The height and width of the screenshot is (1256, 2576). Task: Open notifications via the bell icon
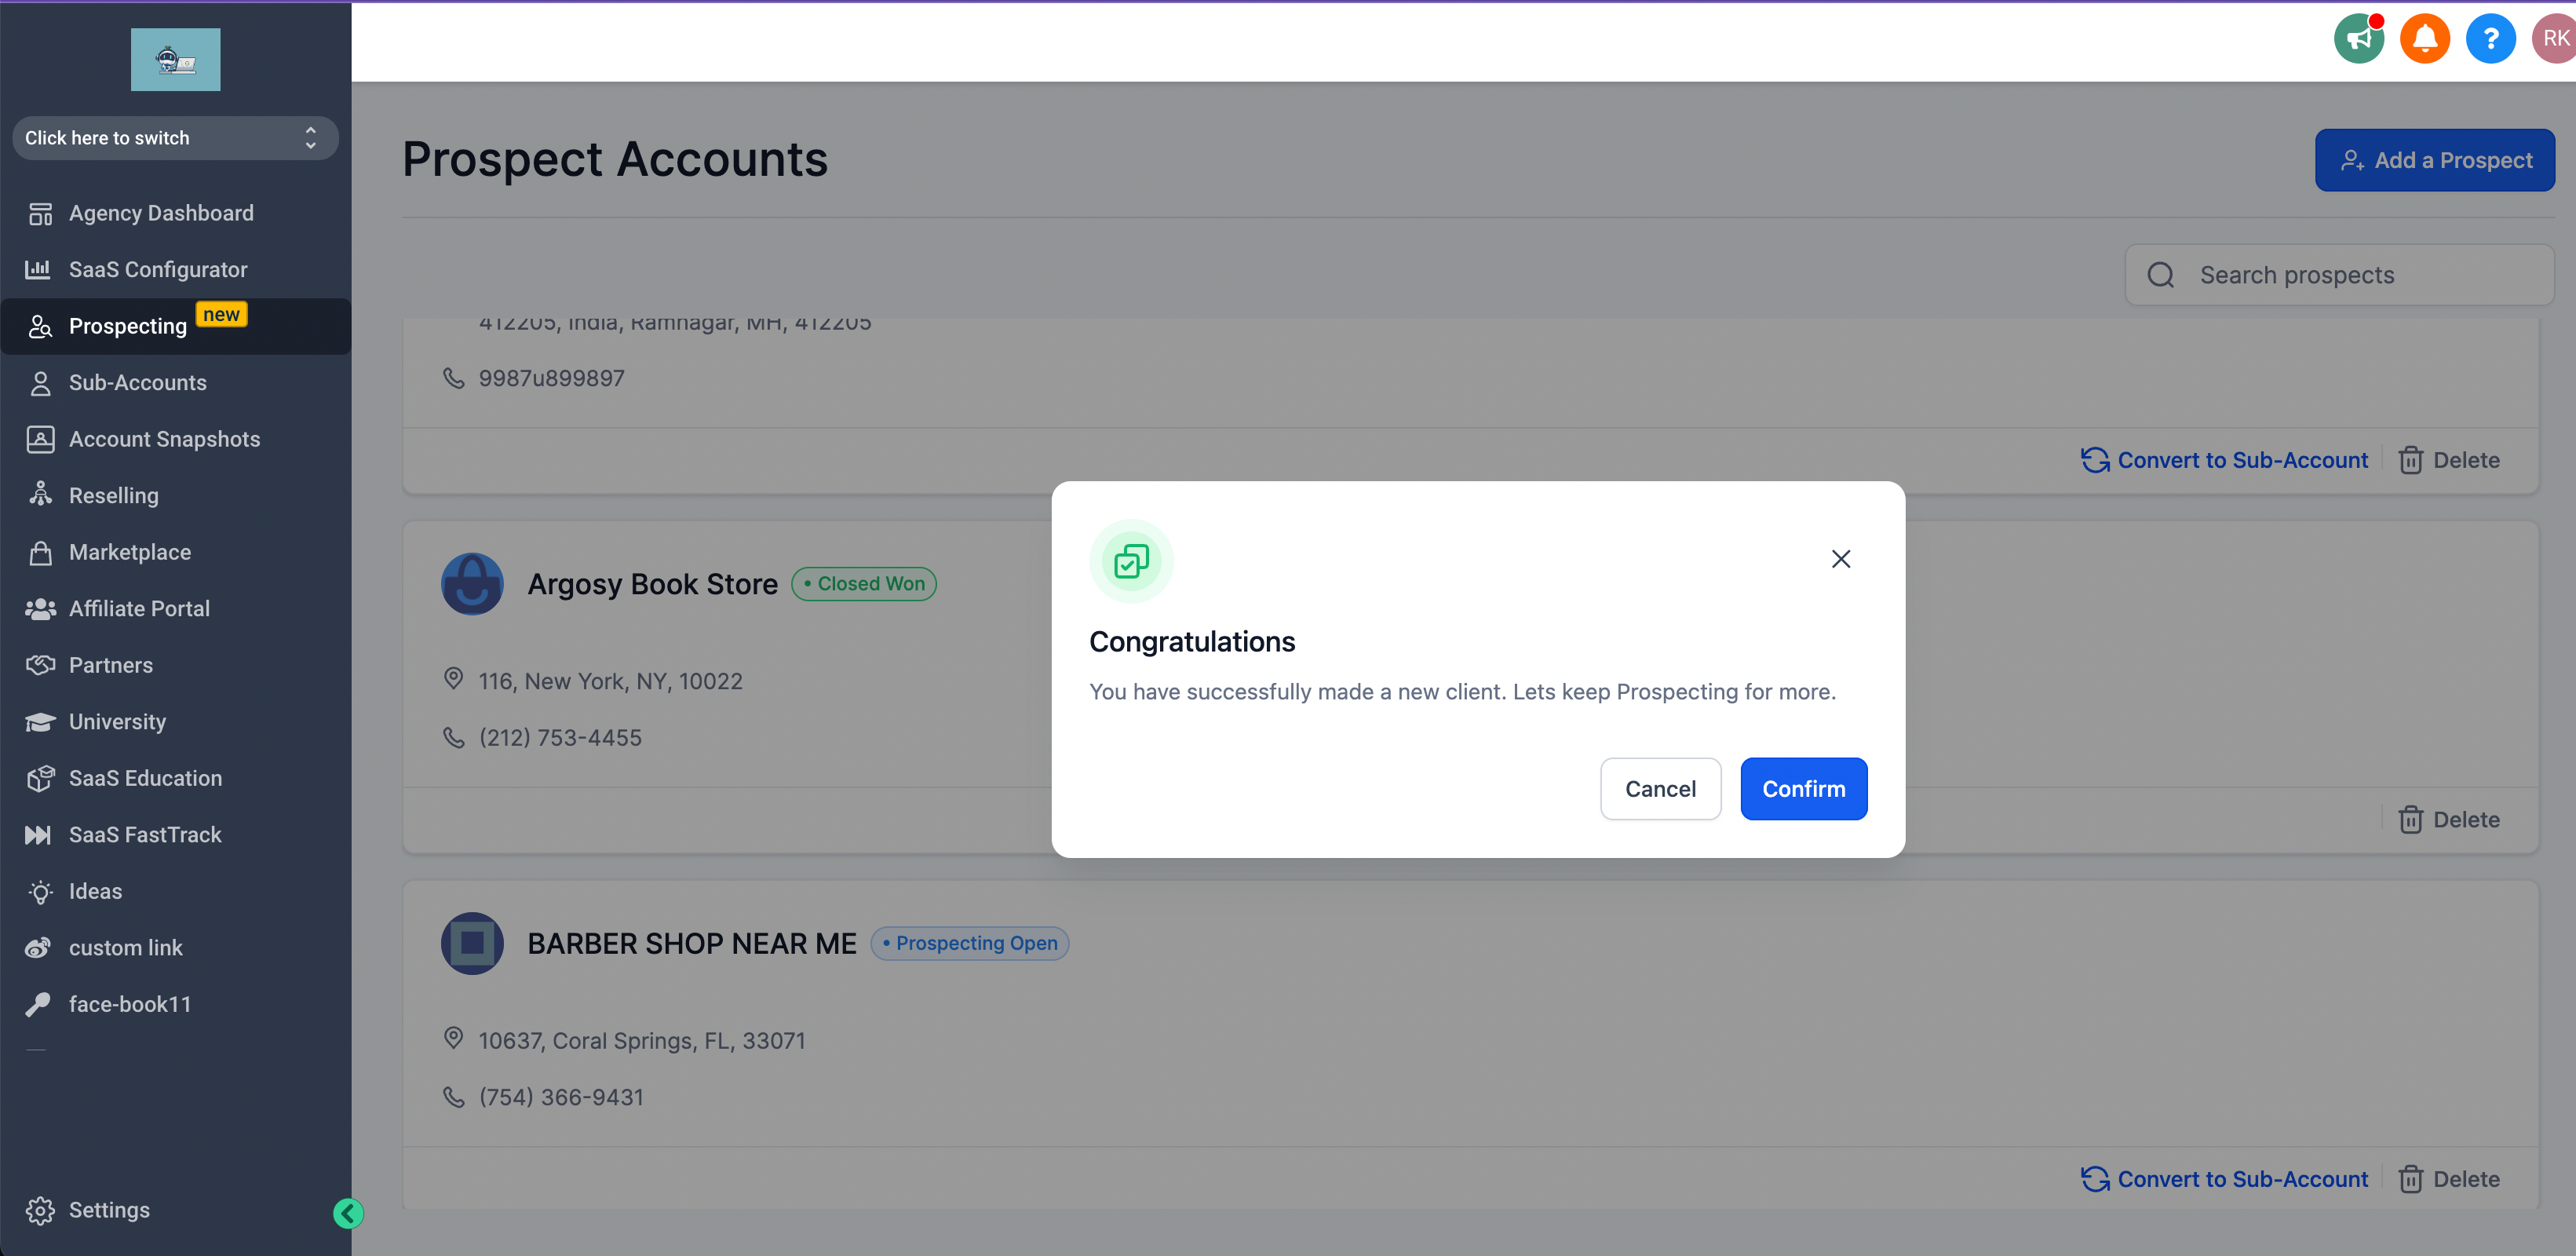(x=2424, y=38)
